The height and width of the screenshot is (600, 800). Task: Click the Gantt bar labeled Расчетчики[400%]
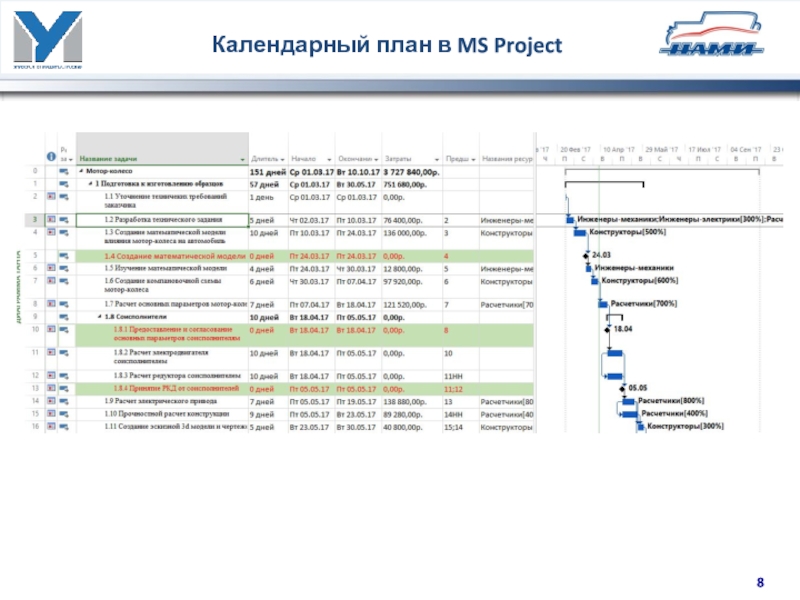(x=630, y=414)
